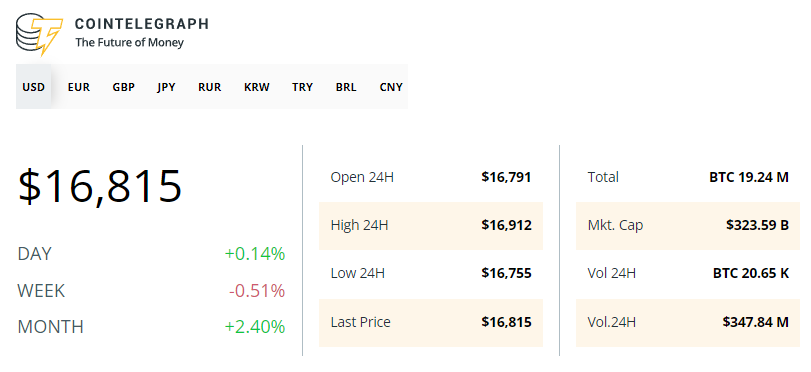
Task: Switch to the GBP currency tab
Action: pyautogui.click(x=124, y=87)
